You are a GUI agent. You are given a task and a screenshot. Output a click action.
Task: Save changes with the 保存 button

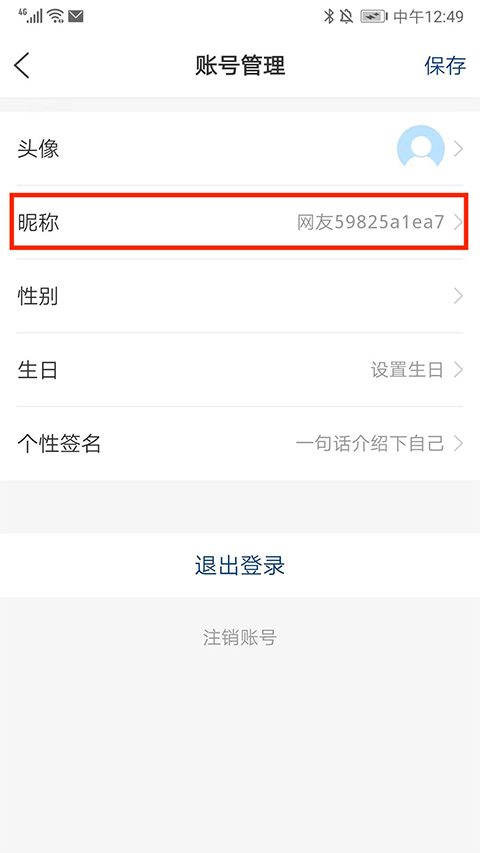point(445,66)
